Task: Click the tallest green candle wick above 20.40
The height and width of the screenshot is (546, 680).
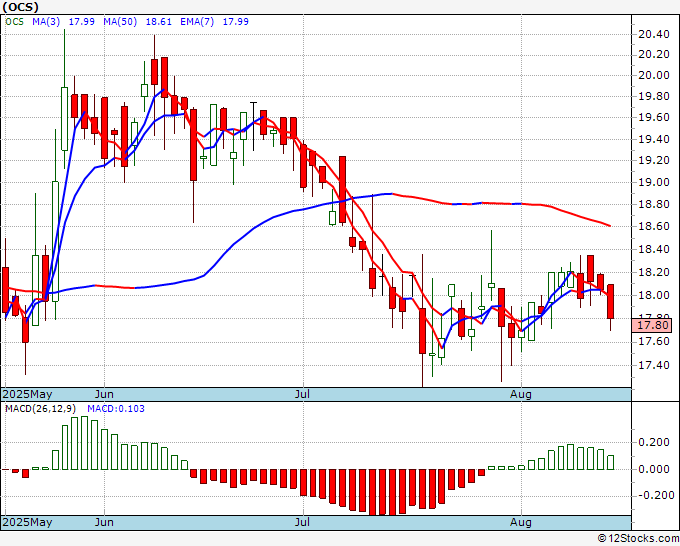Action: click(x=65, y=58)
